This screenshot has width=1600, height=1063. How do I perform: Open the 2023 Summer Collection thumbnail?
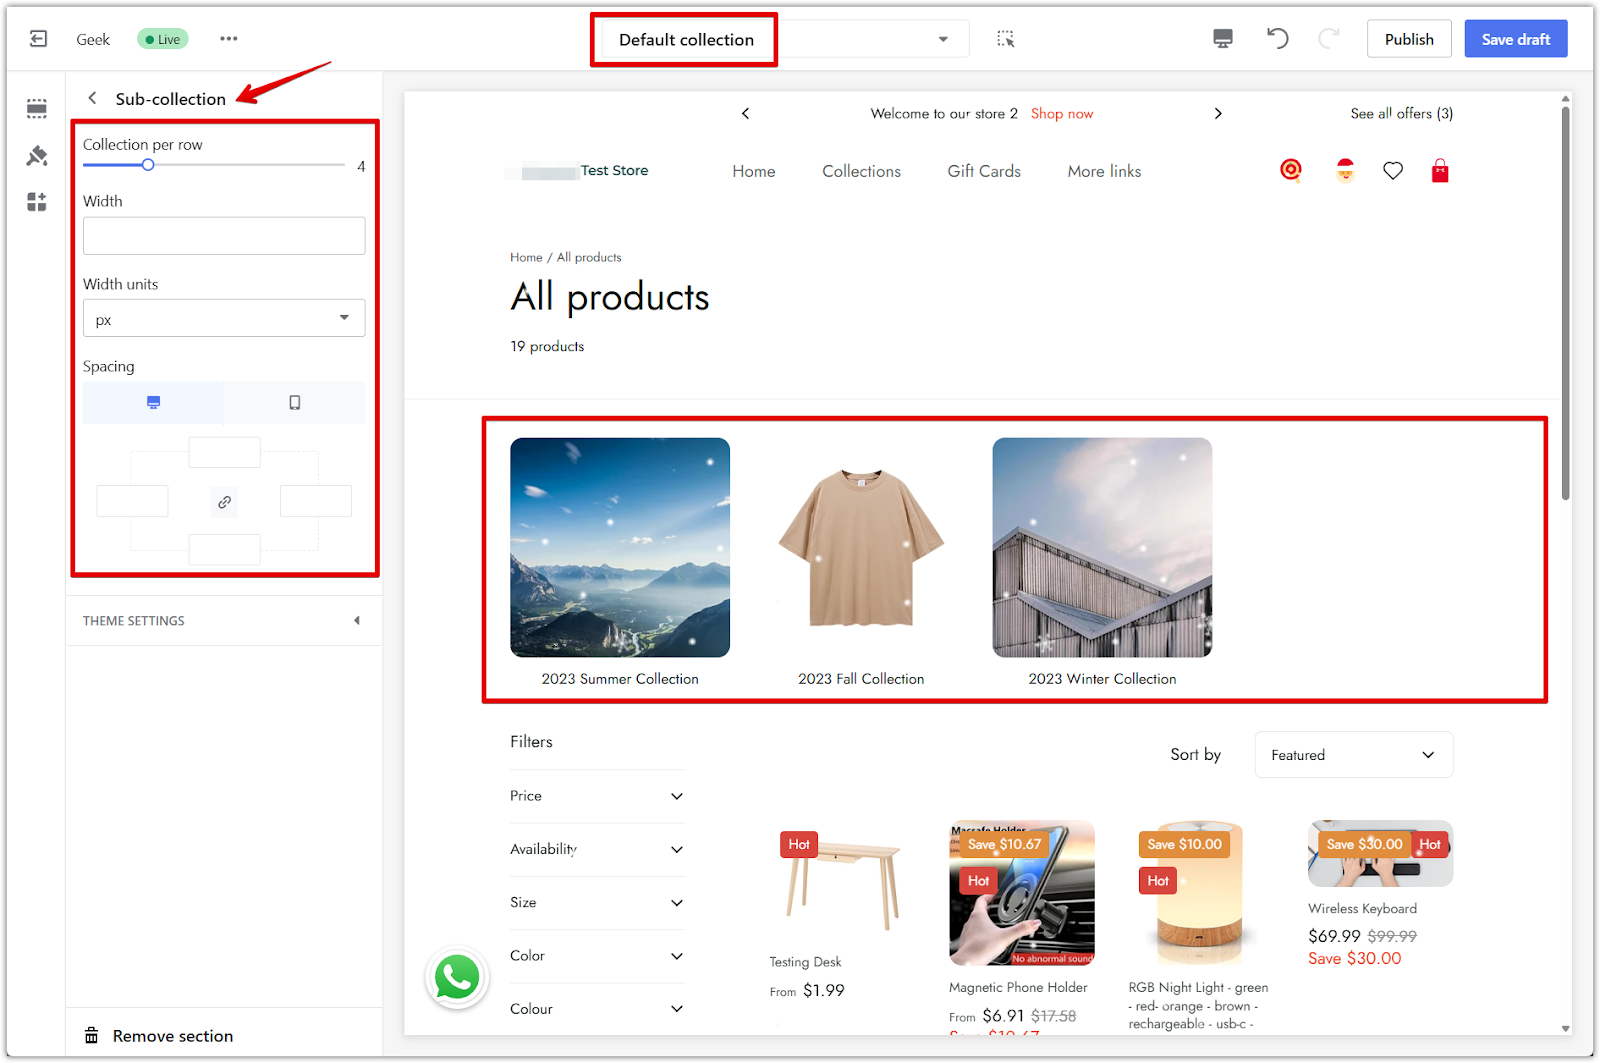(620, 547)
